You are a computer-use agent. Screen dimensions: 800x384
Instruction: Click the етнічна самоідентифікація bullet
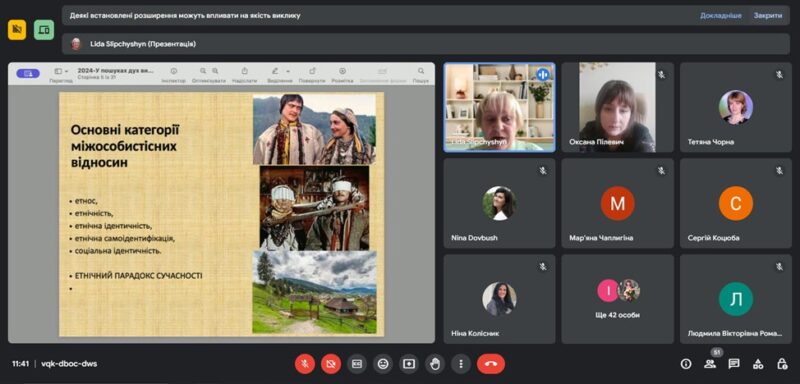(x=125, y=239)
